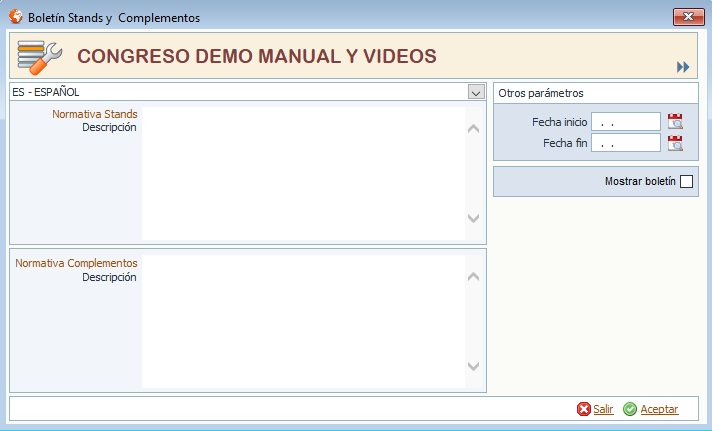Click the red Salir cross icon
The width and height of the screenshot is (712, 431).
(x=583, y=409)
